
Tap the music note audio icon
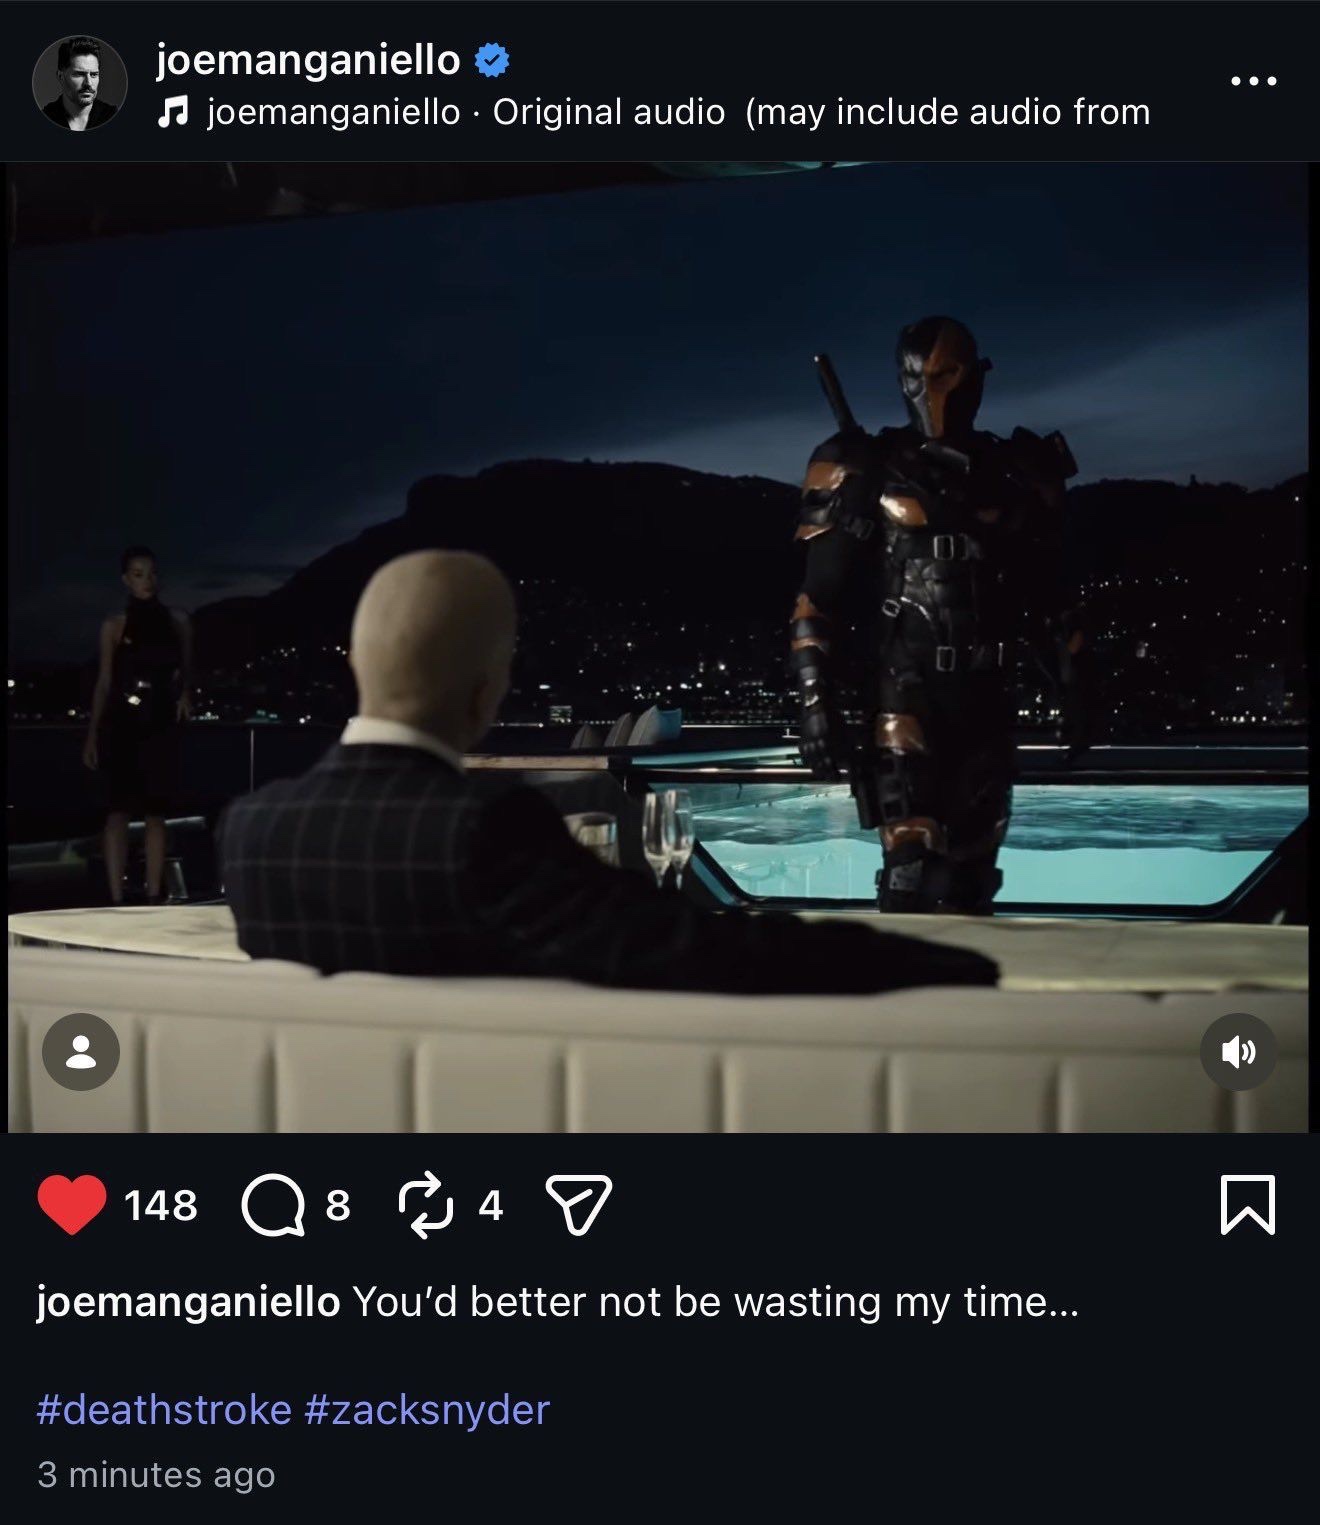coord(173,112)
